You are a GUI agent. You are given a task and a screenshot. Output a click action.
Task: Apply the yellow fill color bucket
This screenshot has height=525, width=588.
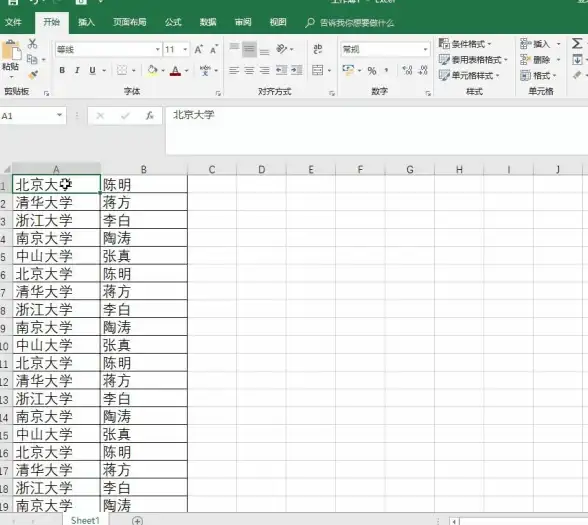(x=153, y=70)
